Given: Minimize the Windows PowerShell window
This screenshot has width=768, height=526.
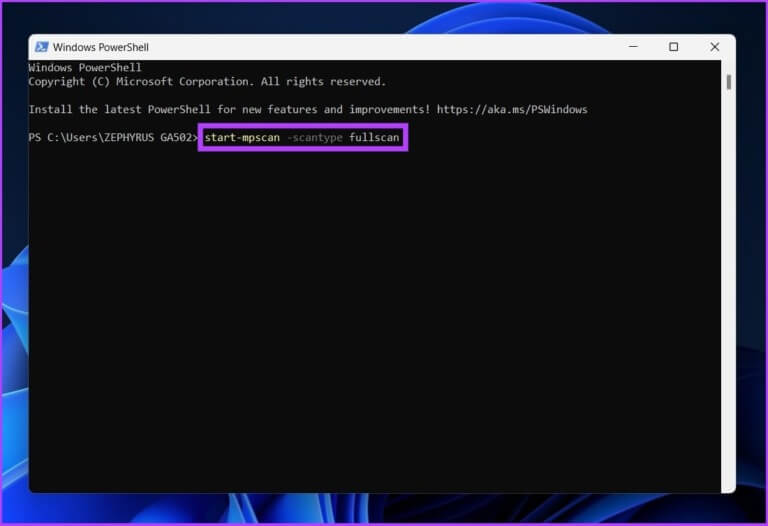Looking at the screenshot, I should pyautogui.click(x=633, y=47).
